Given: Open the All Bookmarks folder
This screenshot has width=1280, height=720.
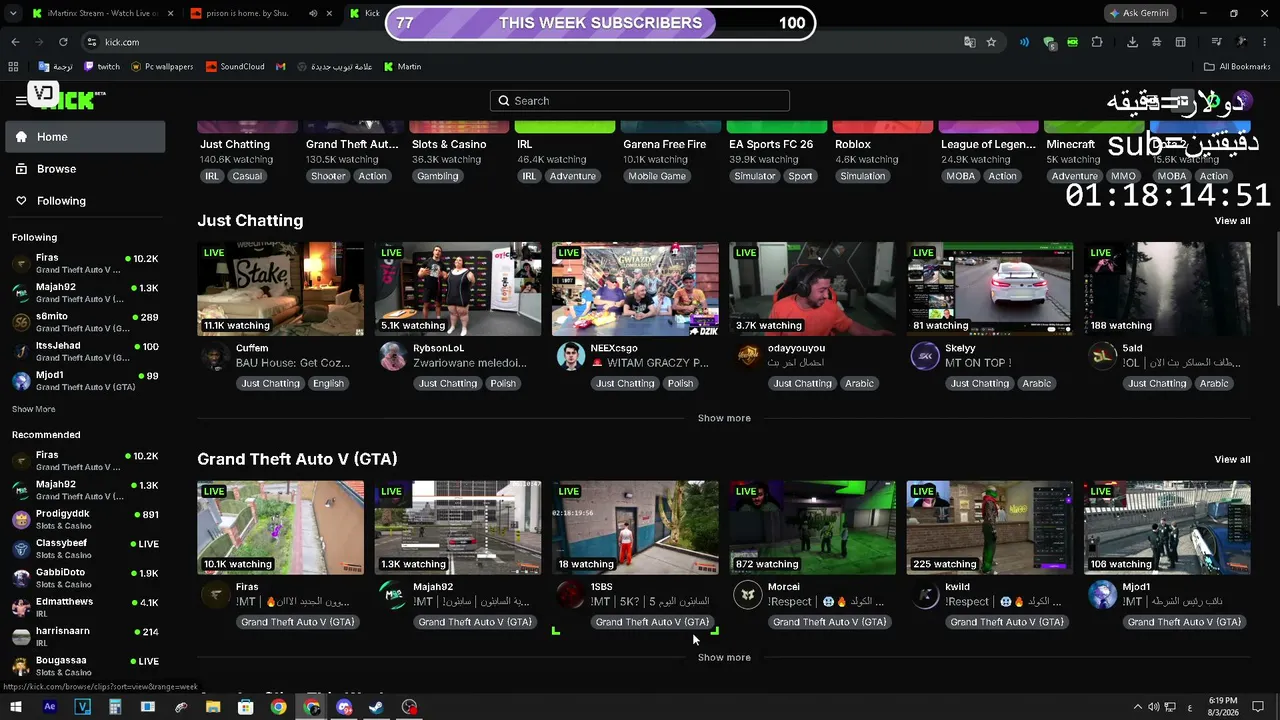Looking at the screenshot, I should 1237,67.
